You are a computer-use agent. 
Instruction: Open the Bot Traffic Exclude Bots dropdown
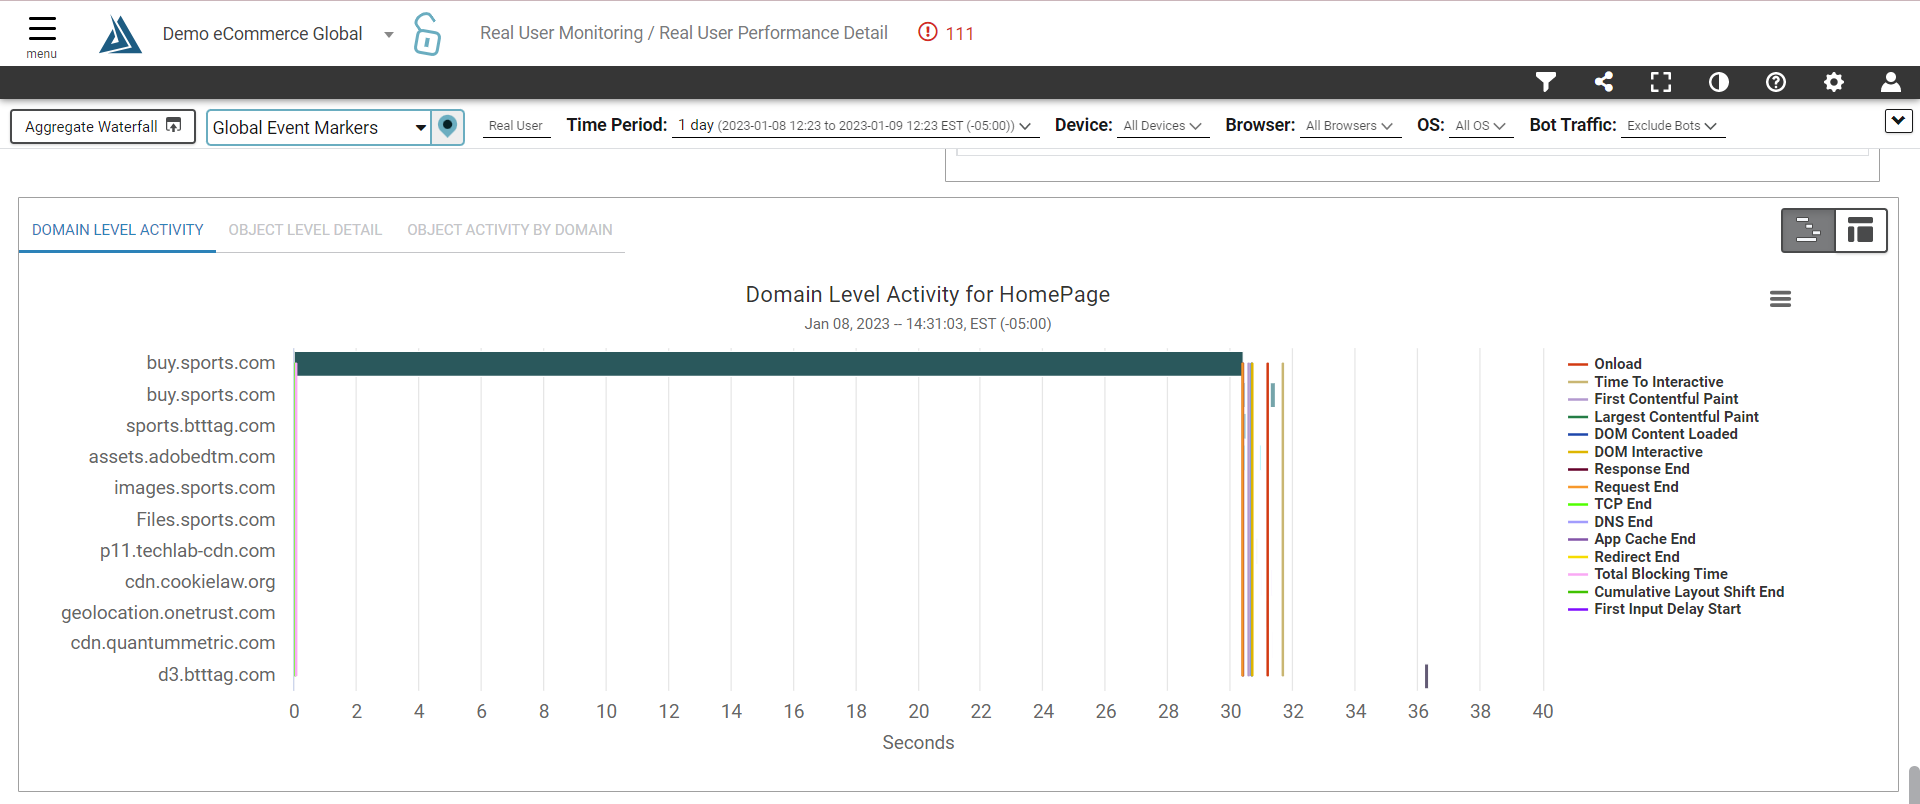point(1672,126)
